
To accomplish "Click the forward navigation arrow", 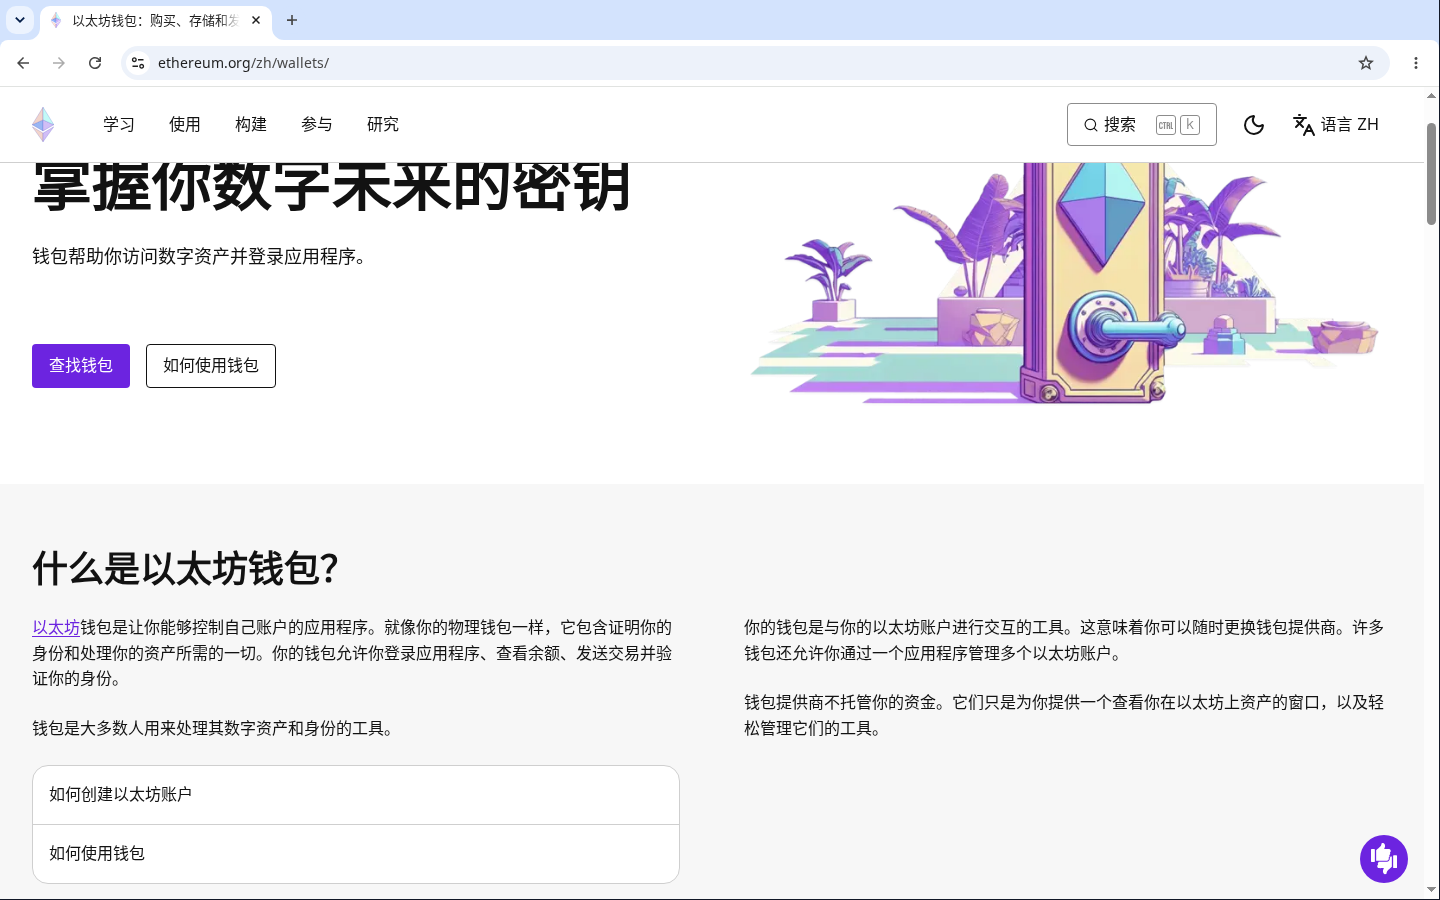I will click(59, 63).
